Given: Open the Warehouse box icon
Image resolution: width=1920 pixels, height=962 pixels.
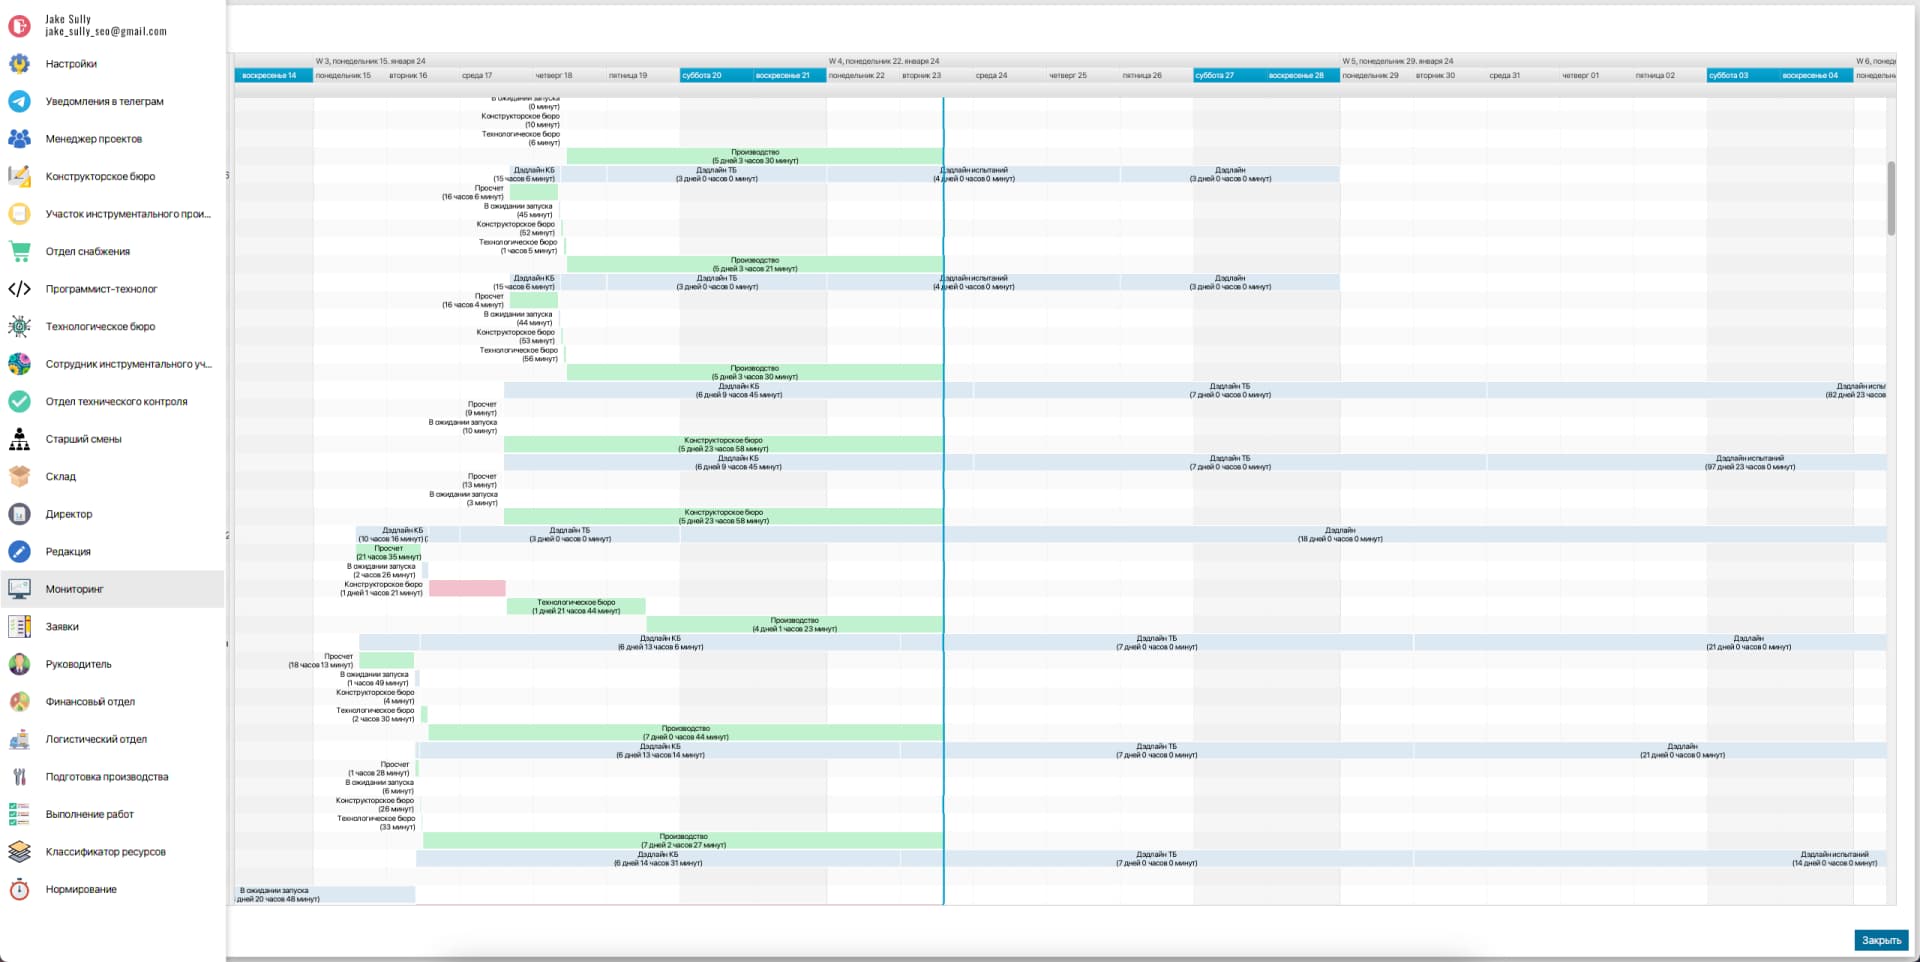Looking at the screenshot, I should point(19,477).
